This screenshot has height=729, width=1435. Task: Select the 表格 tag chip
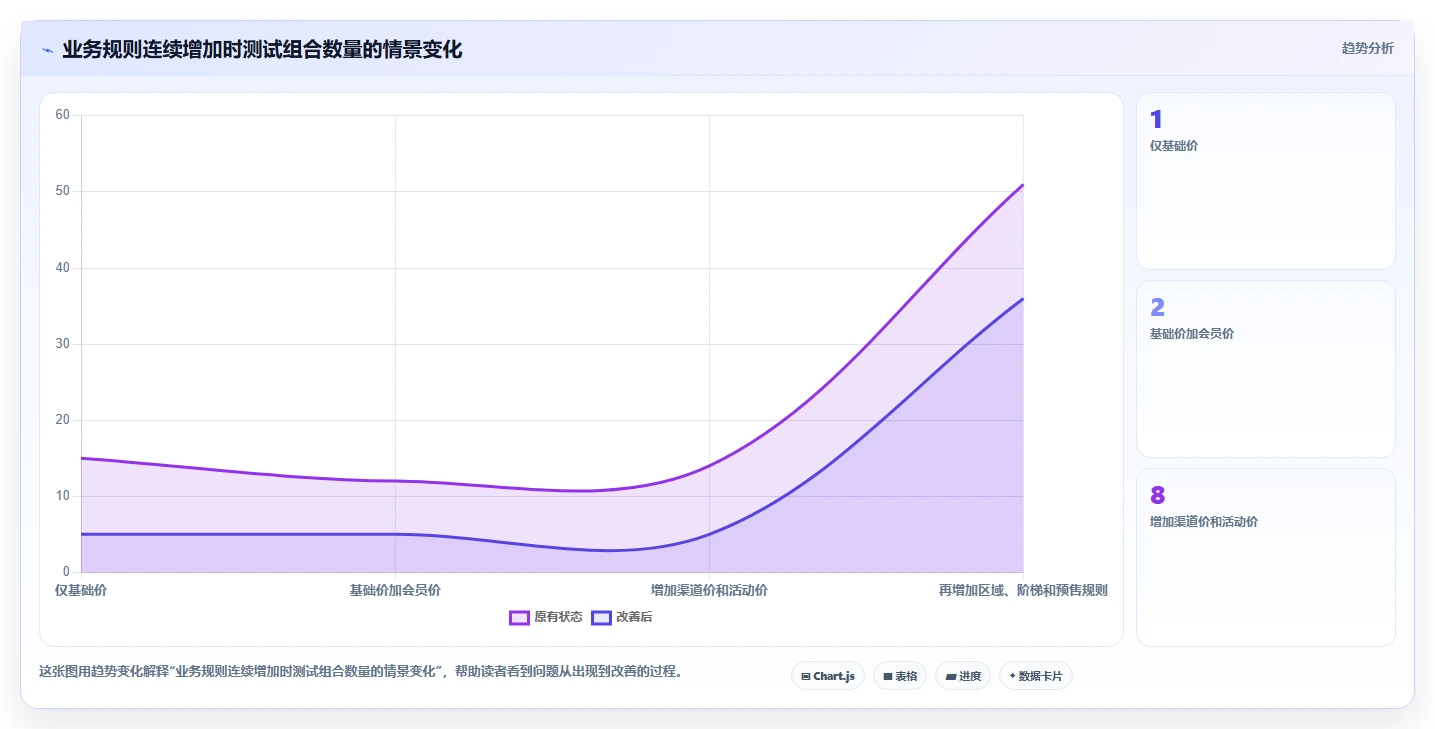tap(900, 676)
